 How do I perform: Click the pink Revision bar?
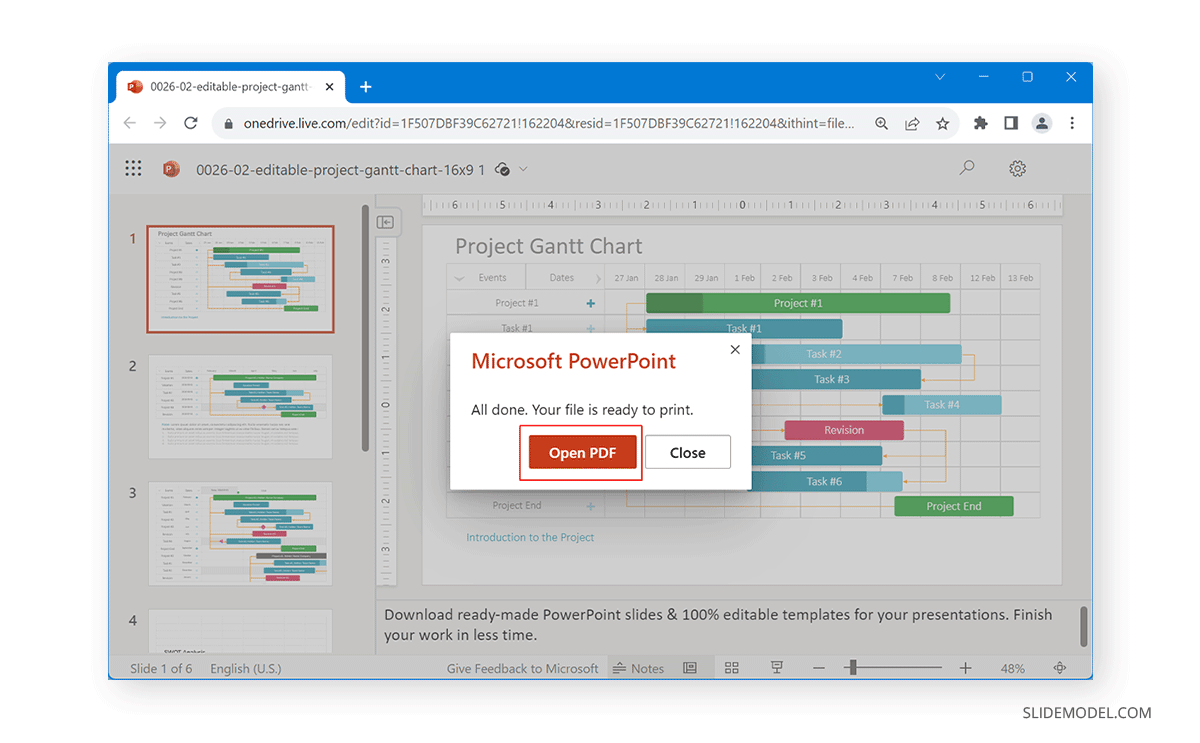pyautogui.click(x=844, y=430)
